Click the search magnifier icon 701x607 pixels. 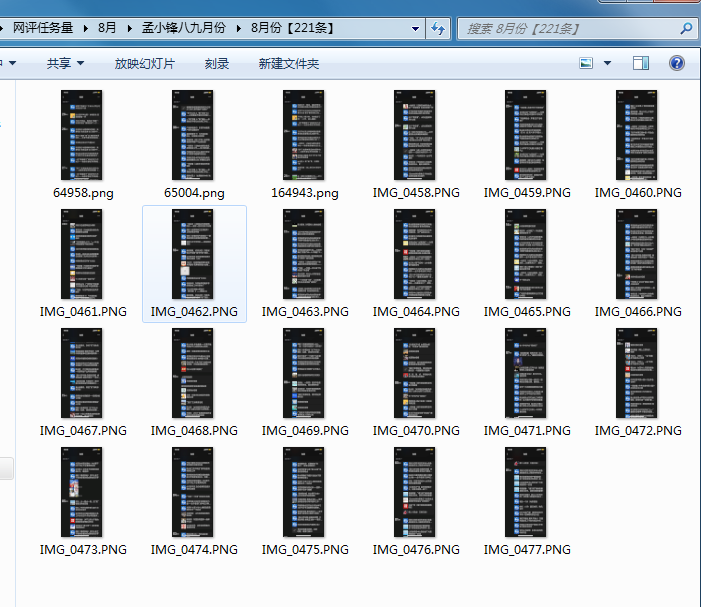click(x=686, y=29)
